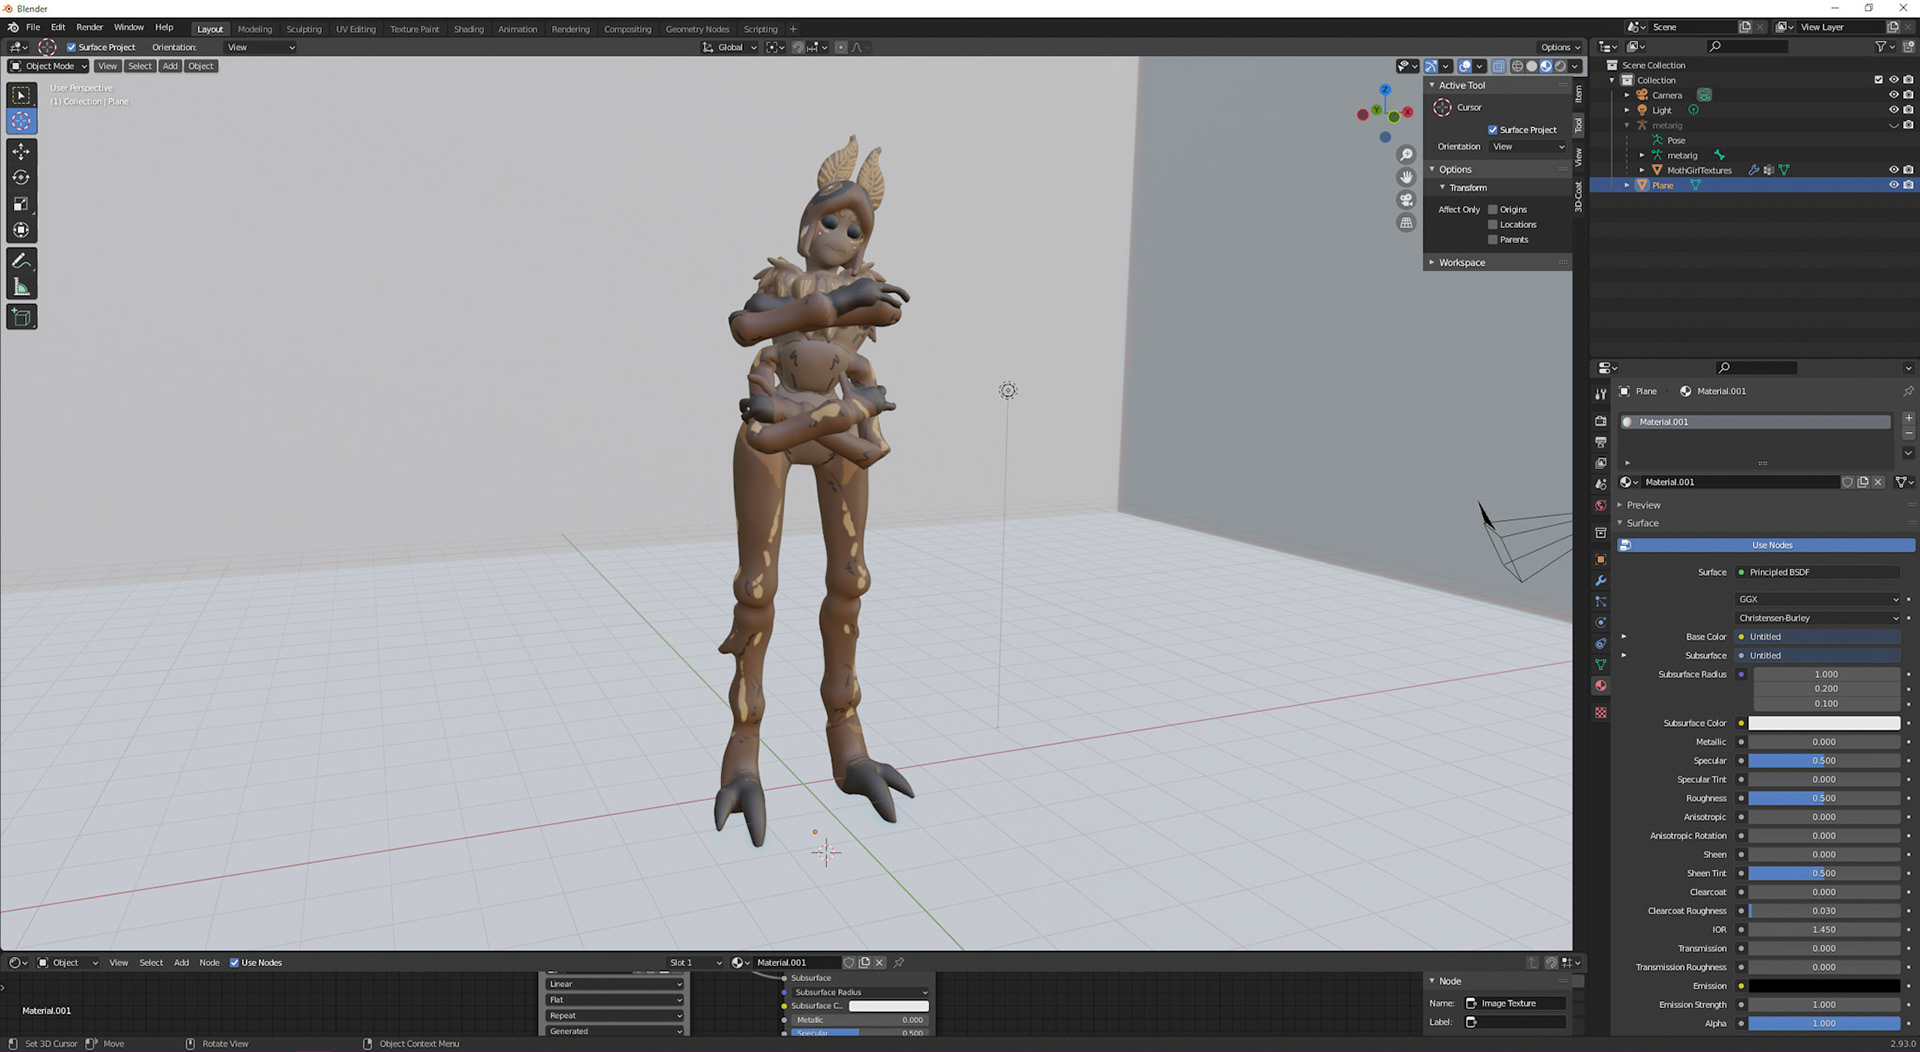Remove material slot with minus button
This screenshot has width=1920, height=1052.
point(1908,434)
